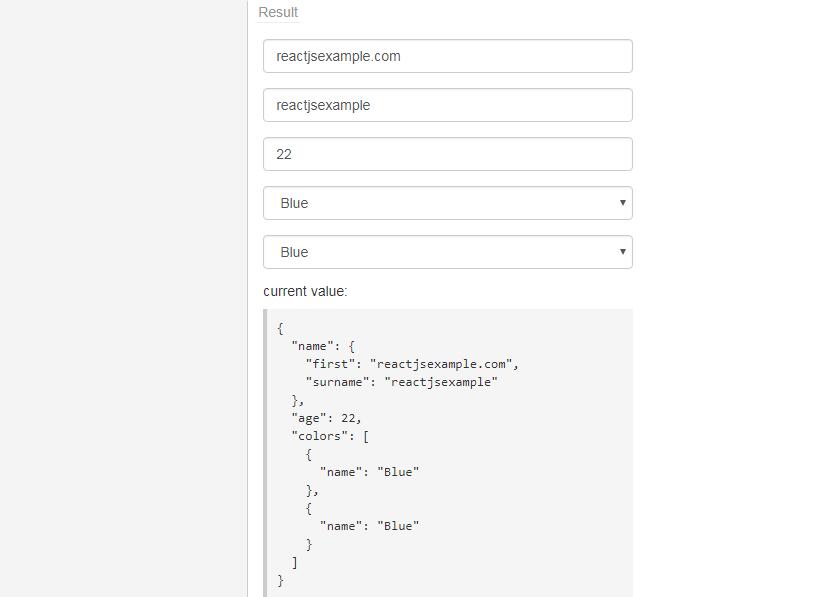
Task: Click the arrow icon on first color select
Action: point(622,203)
